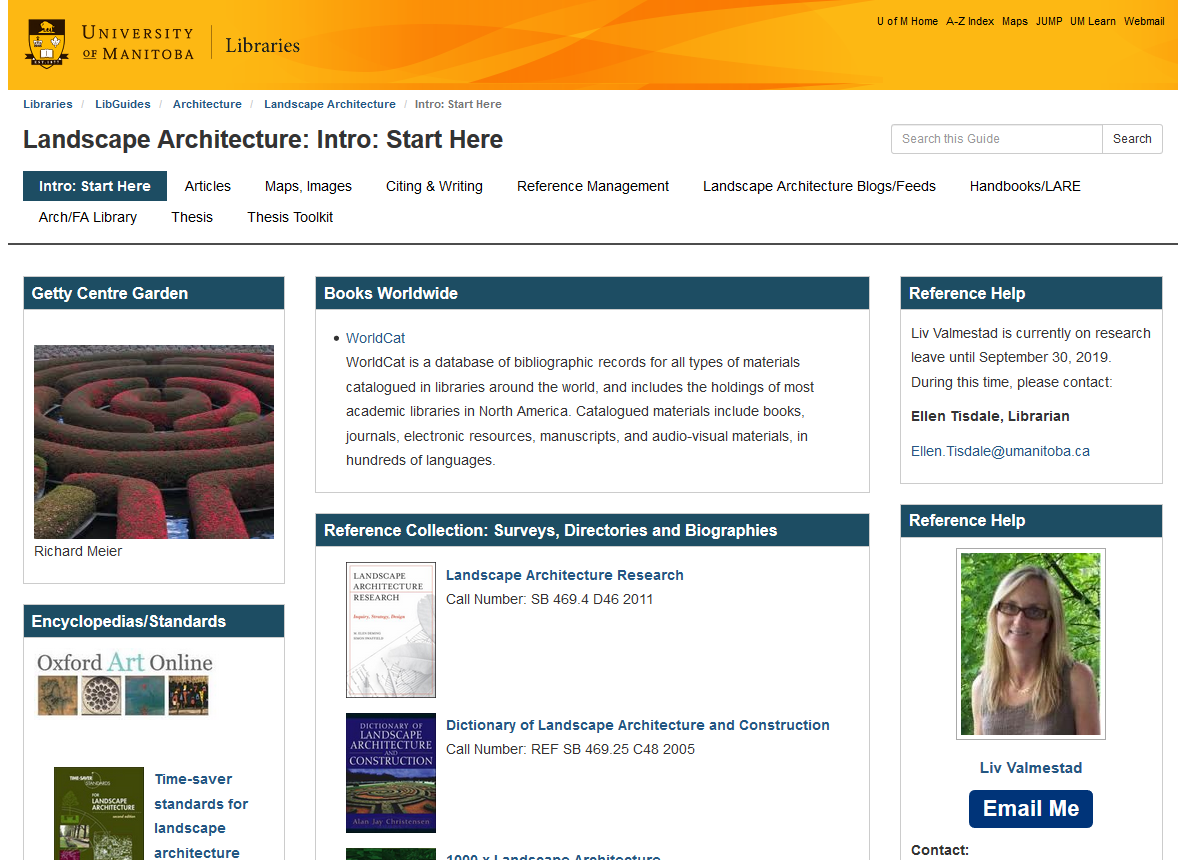1186x860 pixels.
Task: Go to U of M Home
Action: (x=907, y=21)
